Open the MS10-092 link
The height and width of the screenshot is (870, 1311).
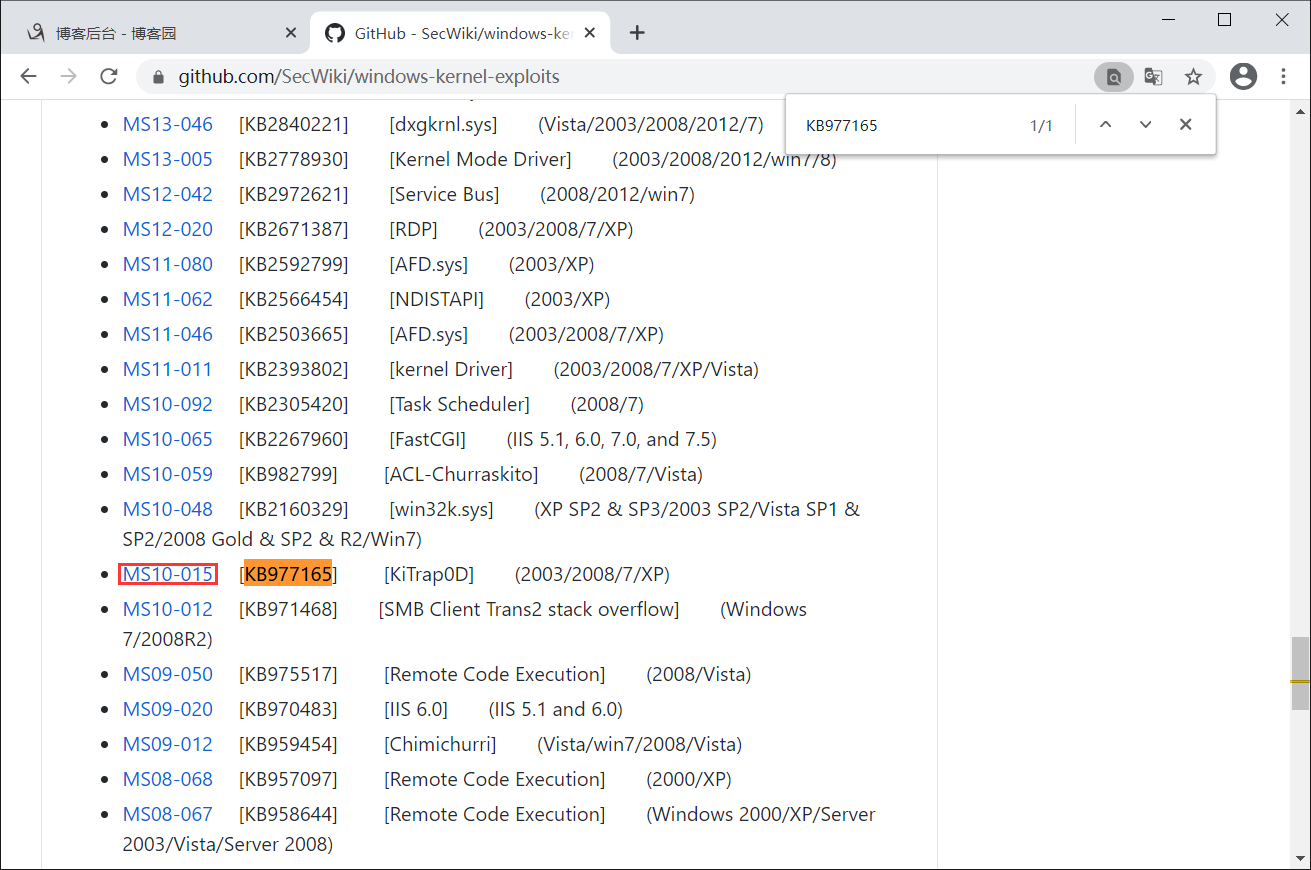pyautogui.click(x=168, y=404)
